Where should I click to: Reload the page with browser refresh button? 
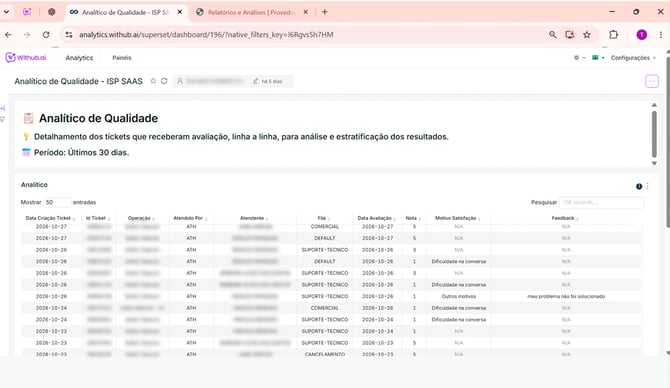pos(46,35)
